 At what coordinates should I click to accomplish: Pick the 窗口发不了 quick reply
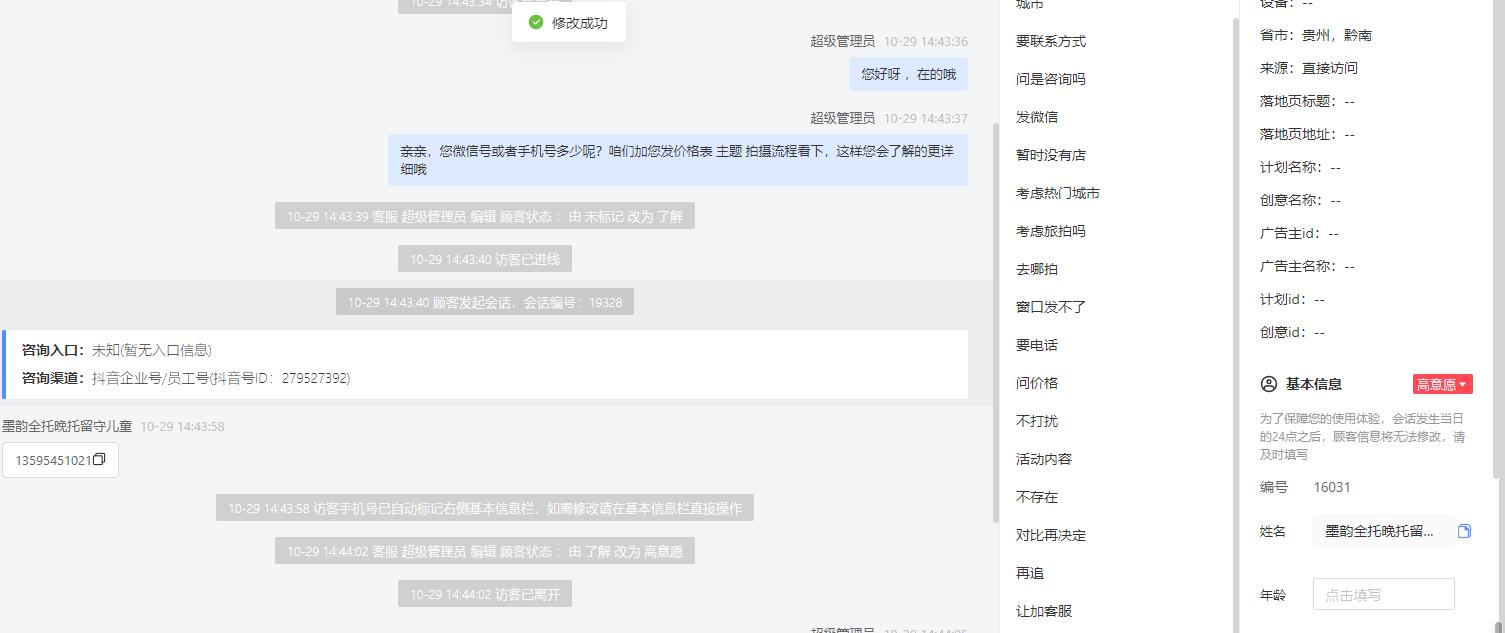point(1051,307)
